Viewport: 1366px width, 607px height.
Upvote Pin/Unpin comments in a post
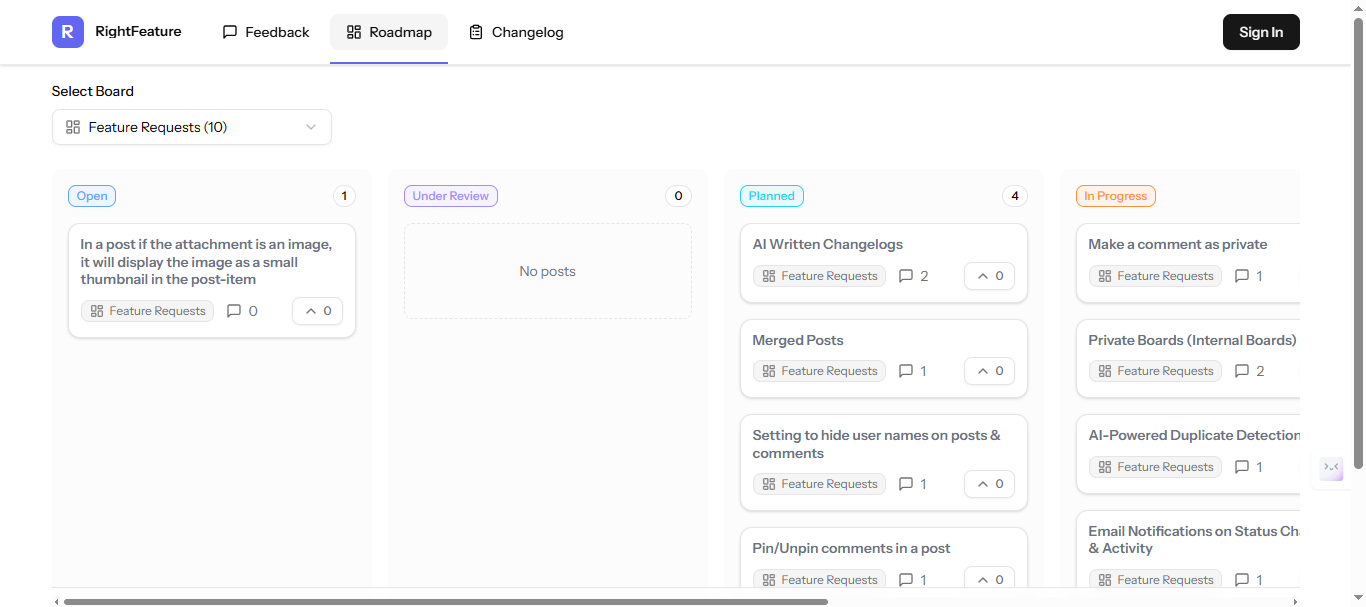[988, 580]
